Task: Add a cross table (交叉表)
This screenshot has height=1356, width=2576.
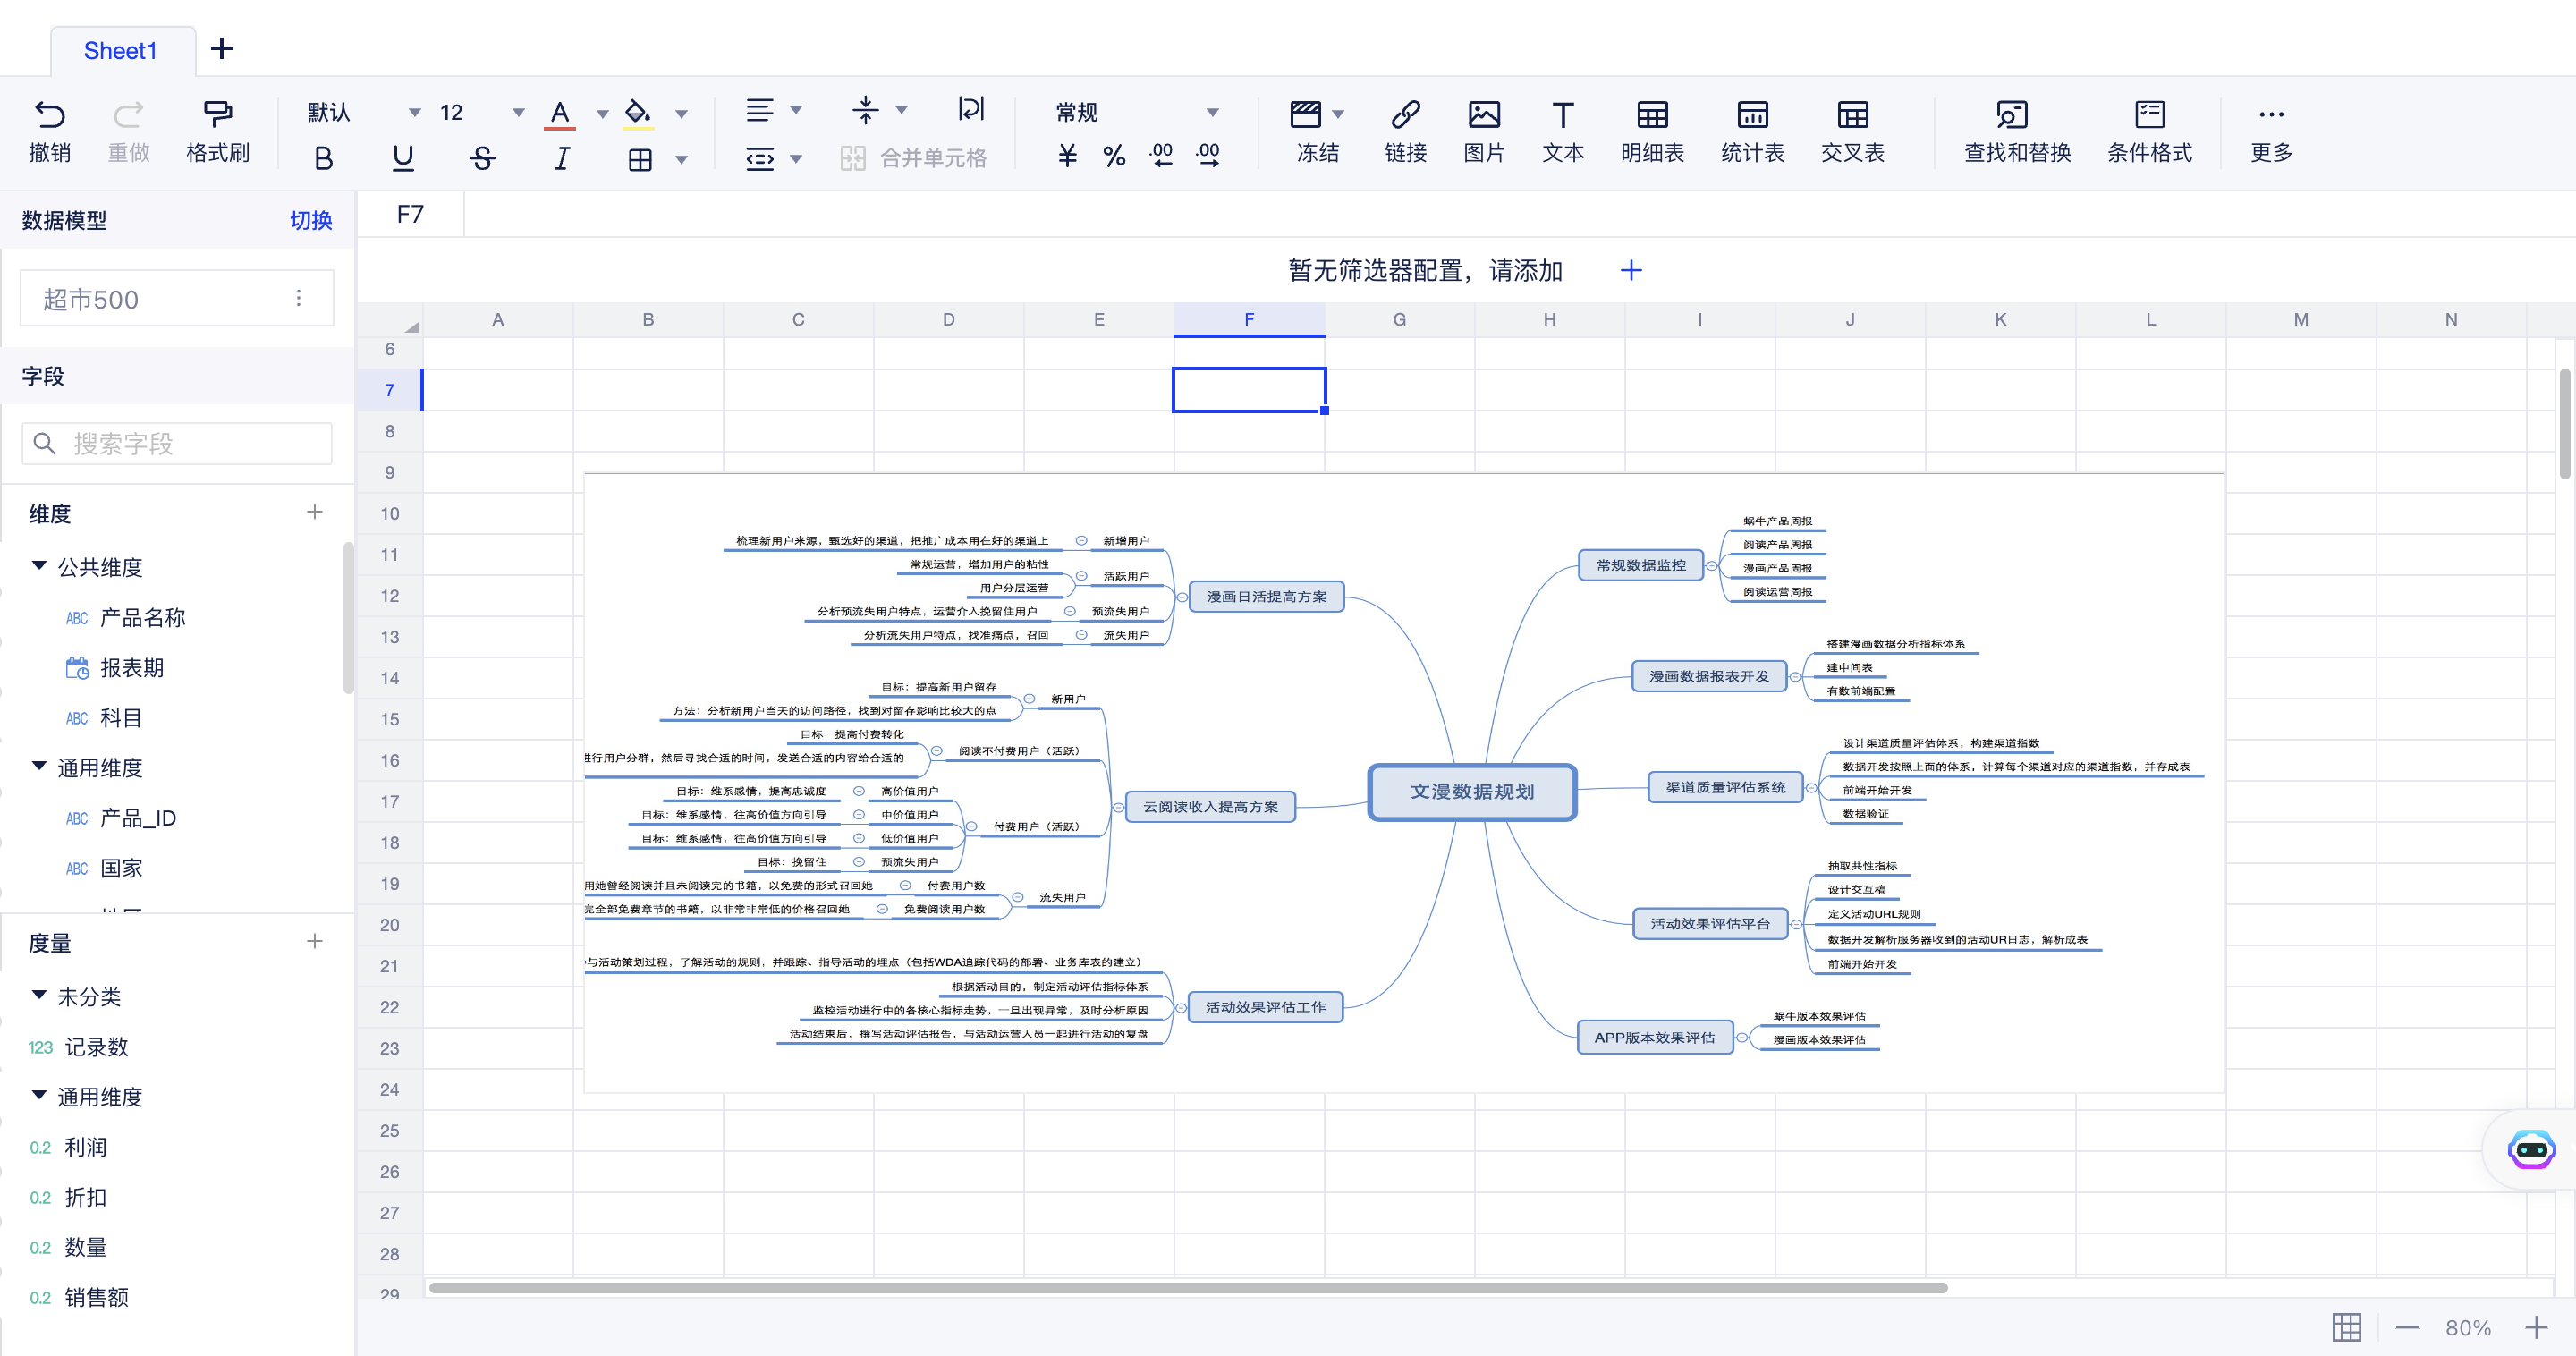Action: [x=1852, y=115]
